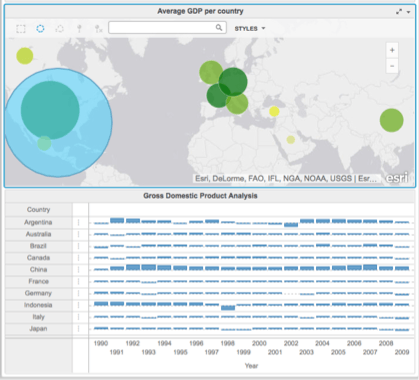Select the Canada row label
The image size is (419, 380).
tap(39, 258)
